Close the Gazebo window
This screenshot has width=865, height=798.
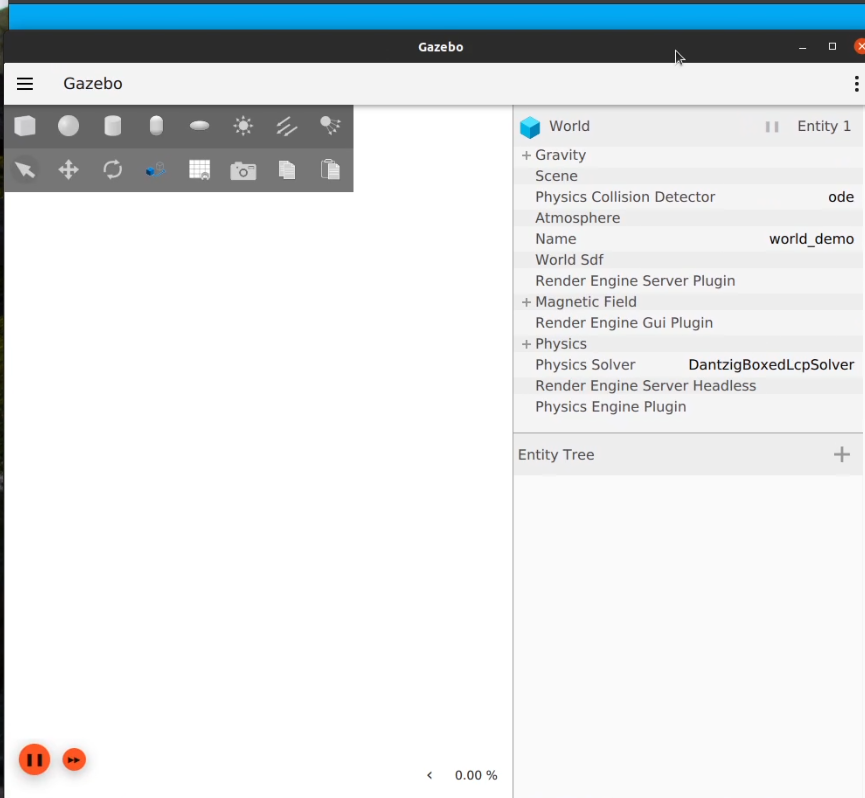click(x=860, y=46)
